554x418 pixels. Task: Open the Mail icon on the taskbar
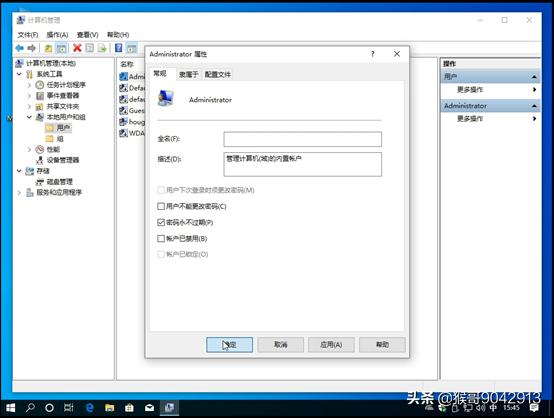coord(149,408)
